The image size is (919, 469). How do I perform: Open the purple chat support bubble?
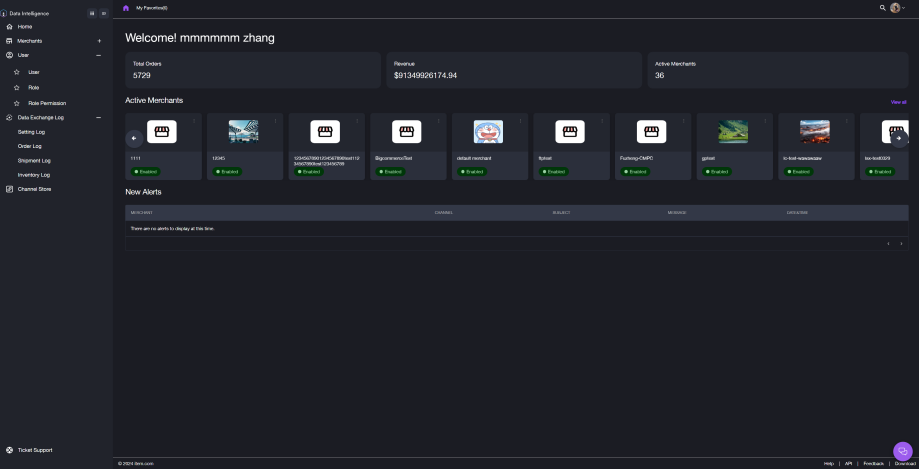[x=903, y=452]
